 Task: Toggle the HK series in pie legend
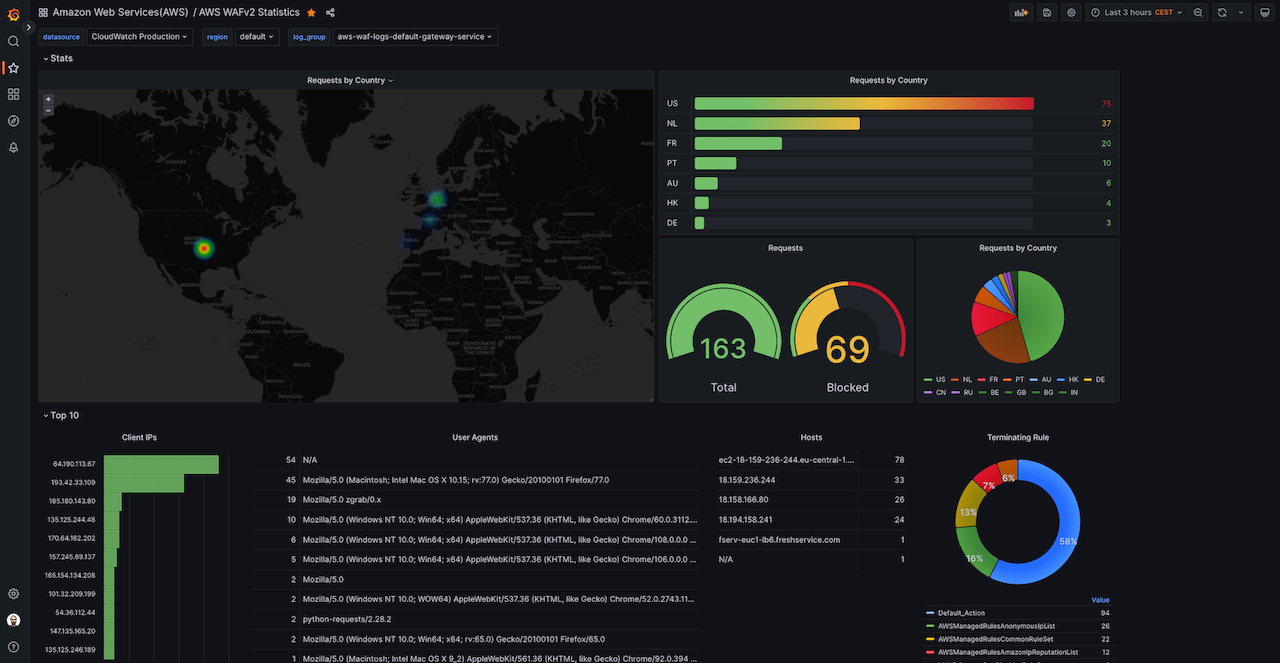point(1067,380)
